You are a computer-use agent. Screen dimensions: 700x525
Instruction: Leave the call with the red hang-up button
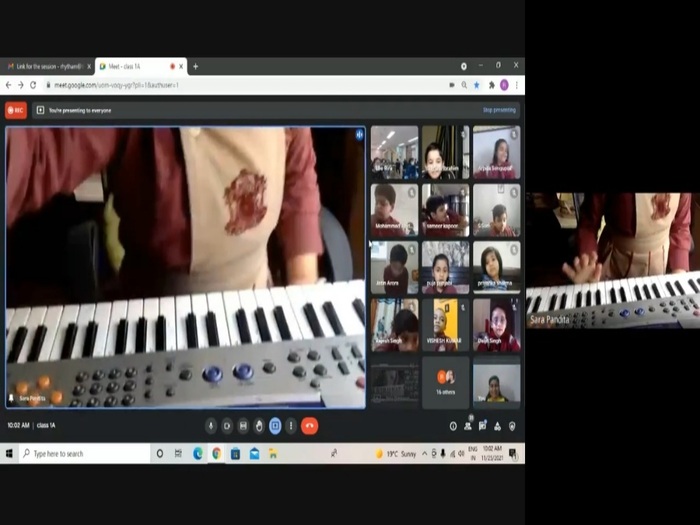[x=309, y=426]
